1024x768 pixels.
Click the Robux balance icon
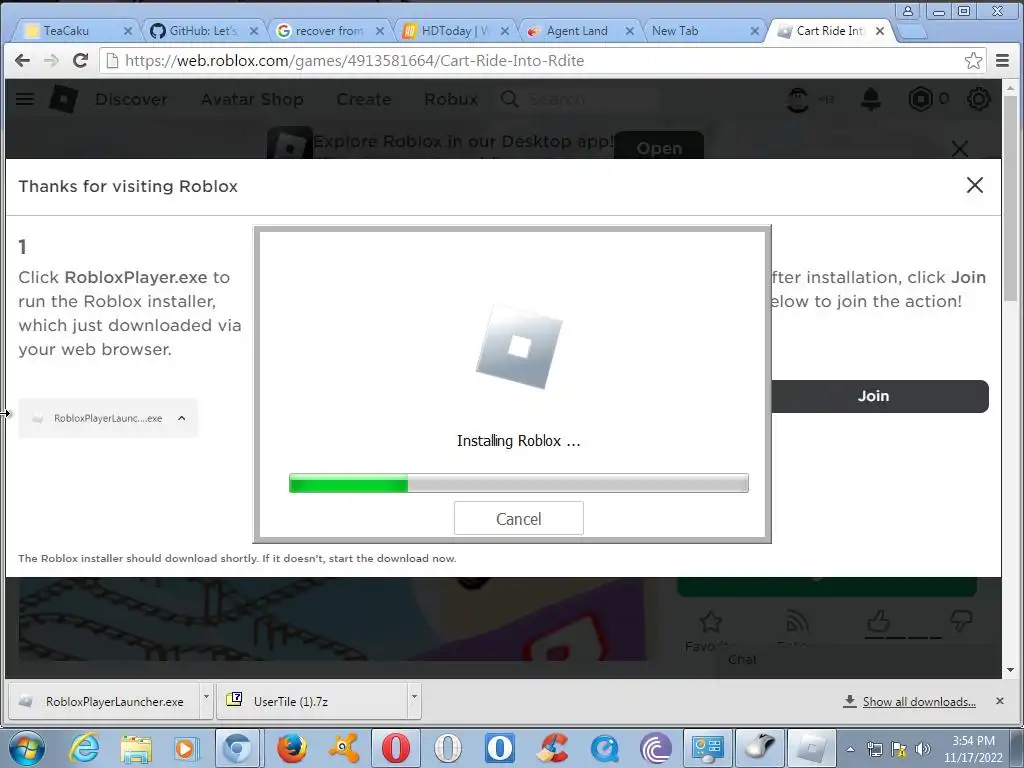coord(920,99)
